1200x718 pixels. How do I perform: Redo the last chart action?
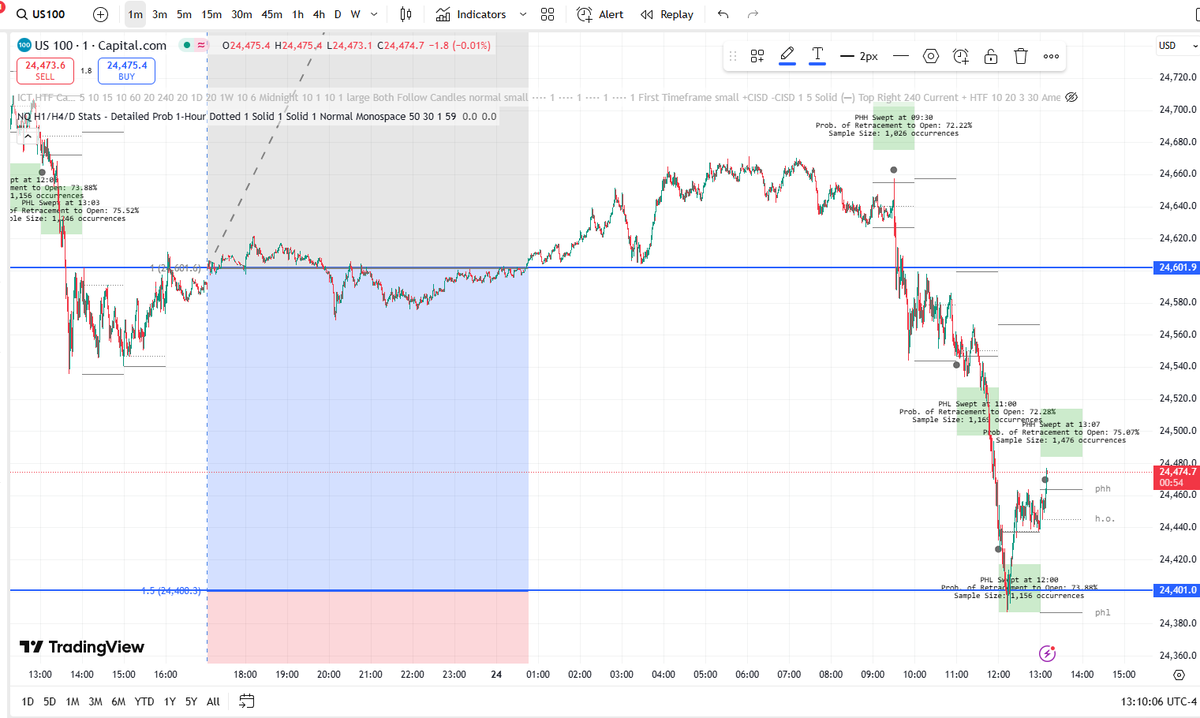[x=752, y=15]
